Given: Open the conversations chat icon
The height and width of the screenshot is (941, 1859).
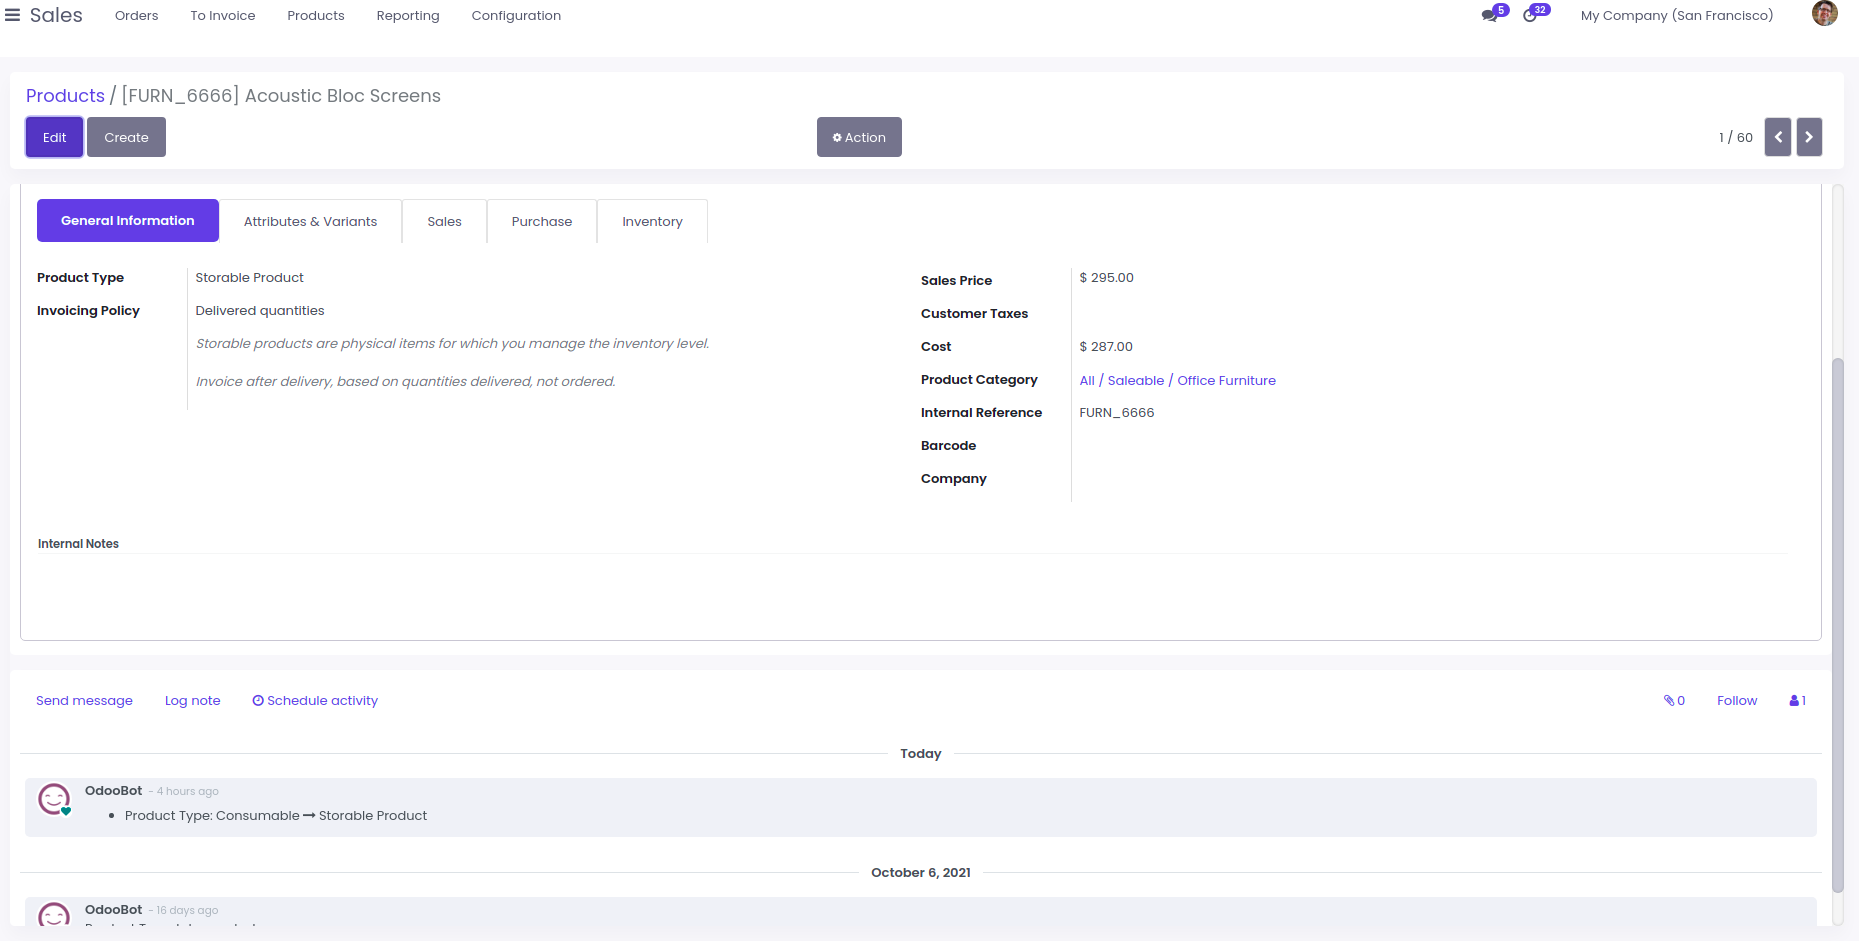Looking at the screenshot, I should [1490, 15].
